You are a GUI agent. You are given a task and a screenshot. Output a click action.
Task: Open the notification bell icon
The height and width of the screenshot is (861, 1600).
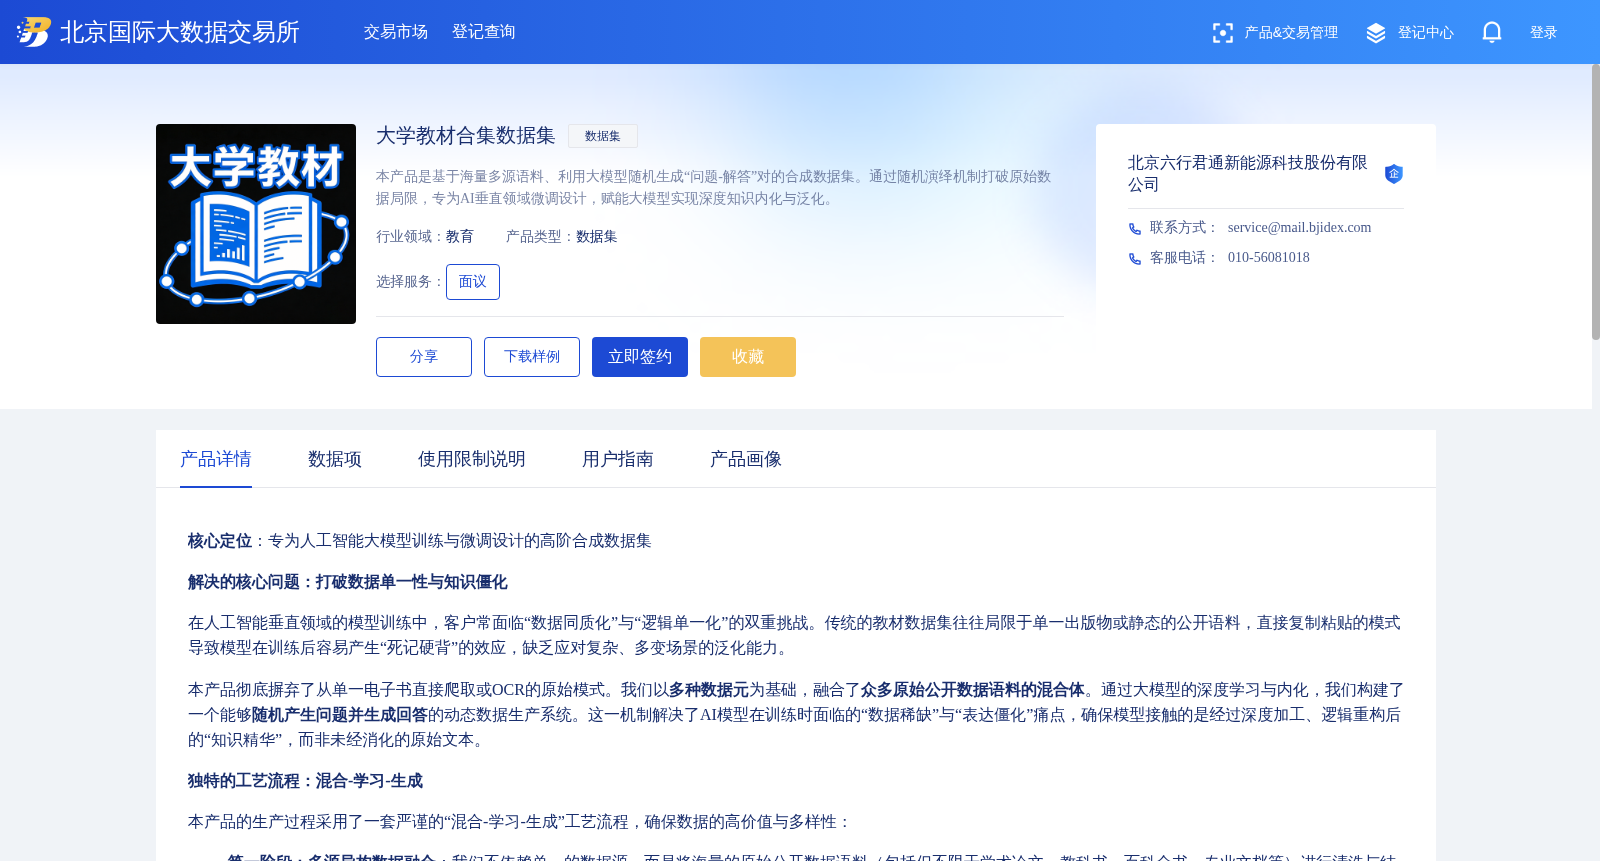1492,33
